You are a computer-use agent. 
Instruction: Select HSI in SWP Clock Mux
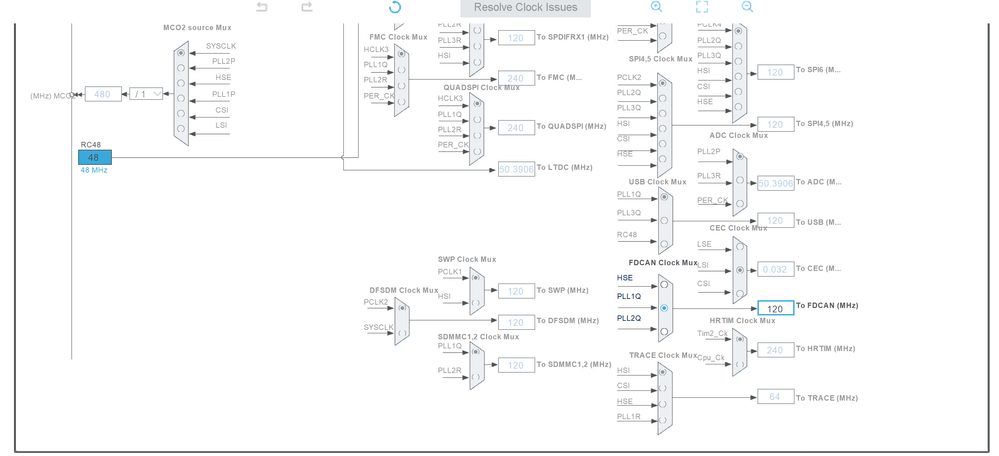click(477, 303)
